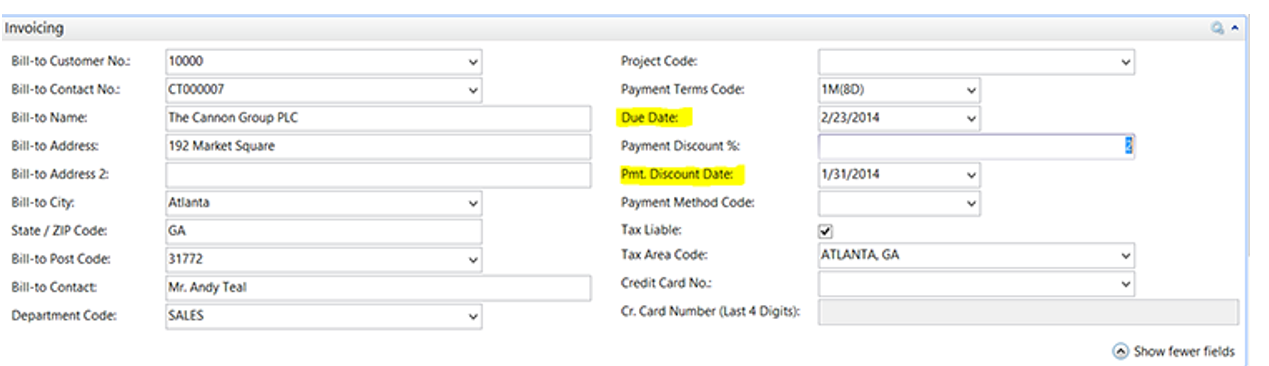Screen dimensions: 1269x366
Task: Open the Payment Method Code dropdown
Action: (x=971, y=203)
